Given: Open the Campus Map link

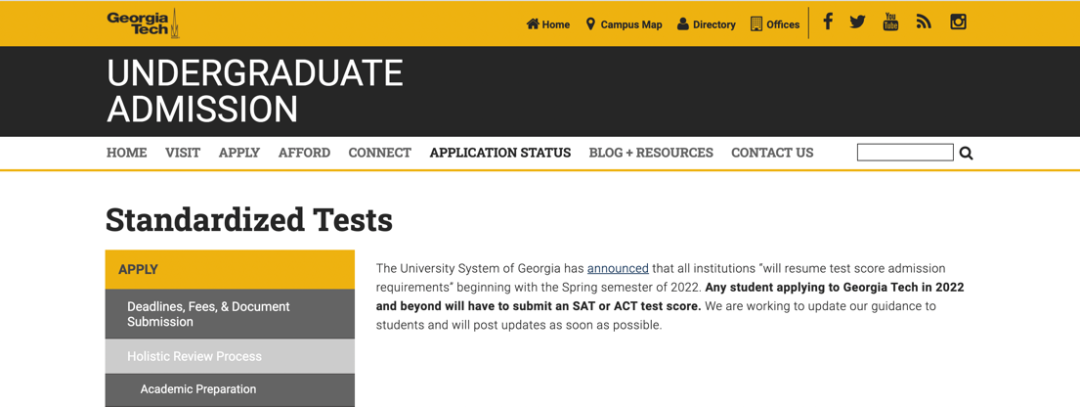Looking at the screenshot, I should [x=624, y=25].
